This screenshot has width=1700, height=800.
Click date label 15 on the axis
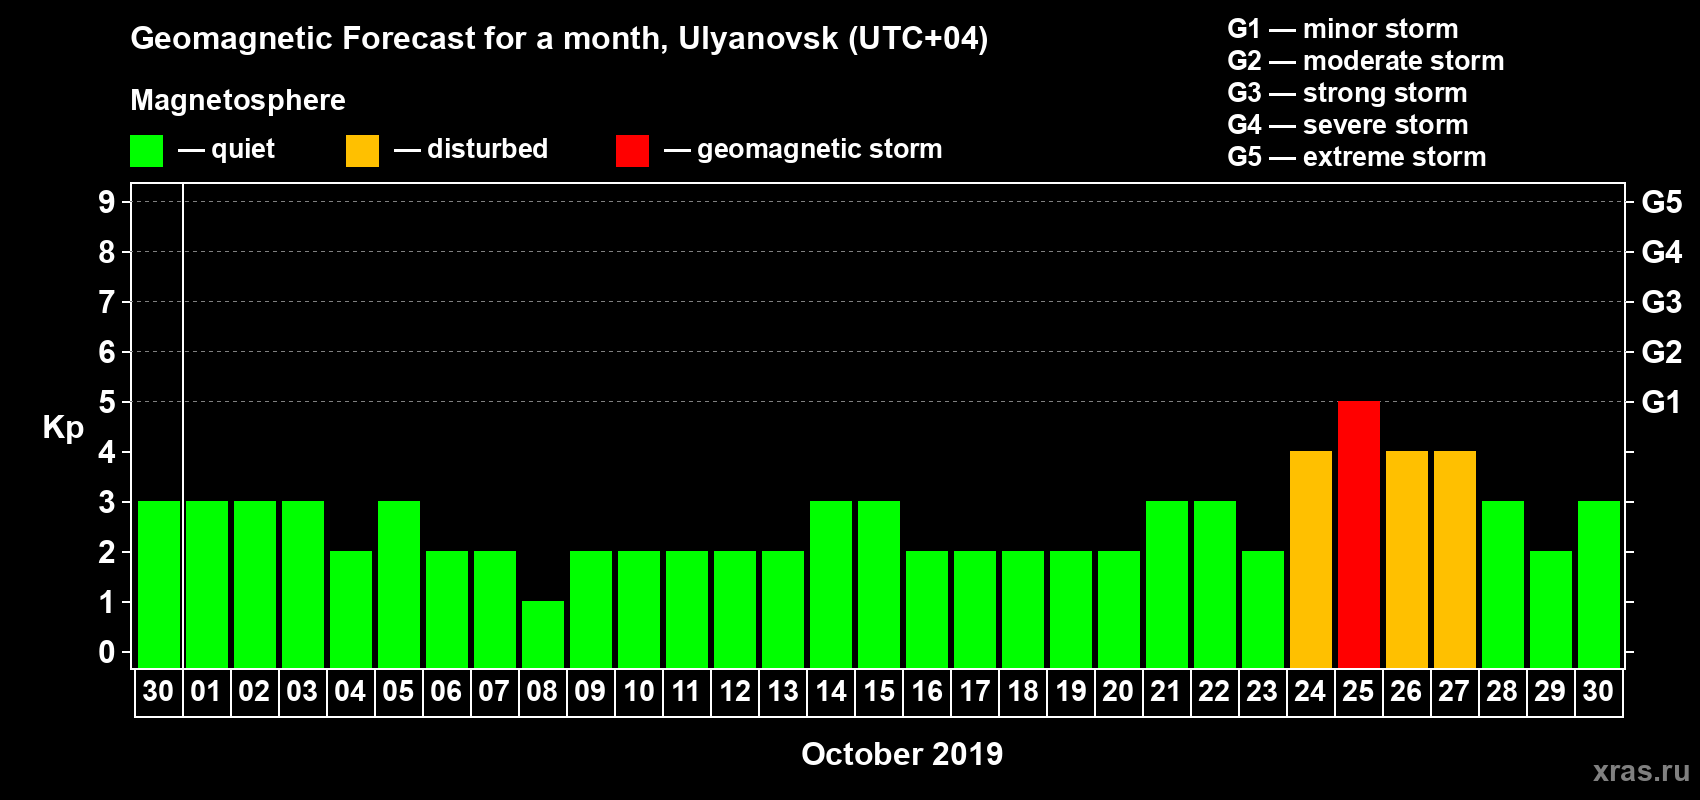point(878,692)
